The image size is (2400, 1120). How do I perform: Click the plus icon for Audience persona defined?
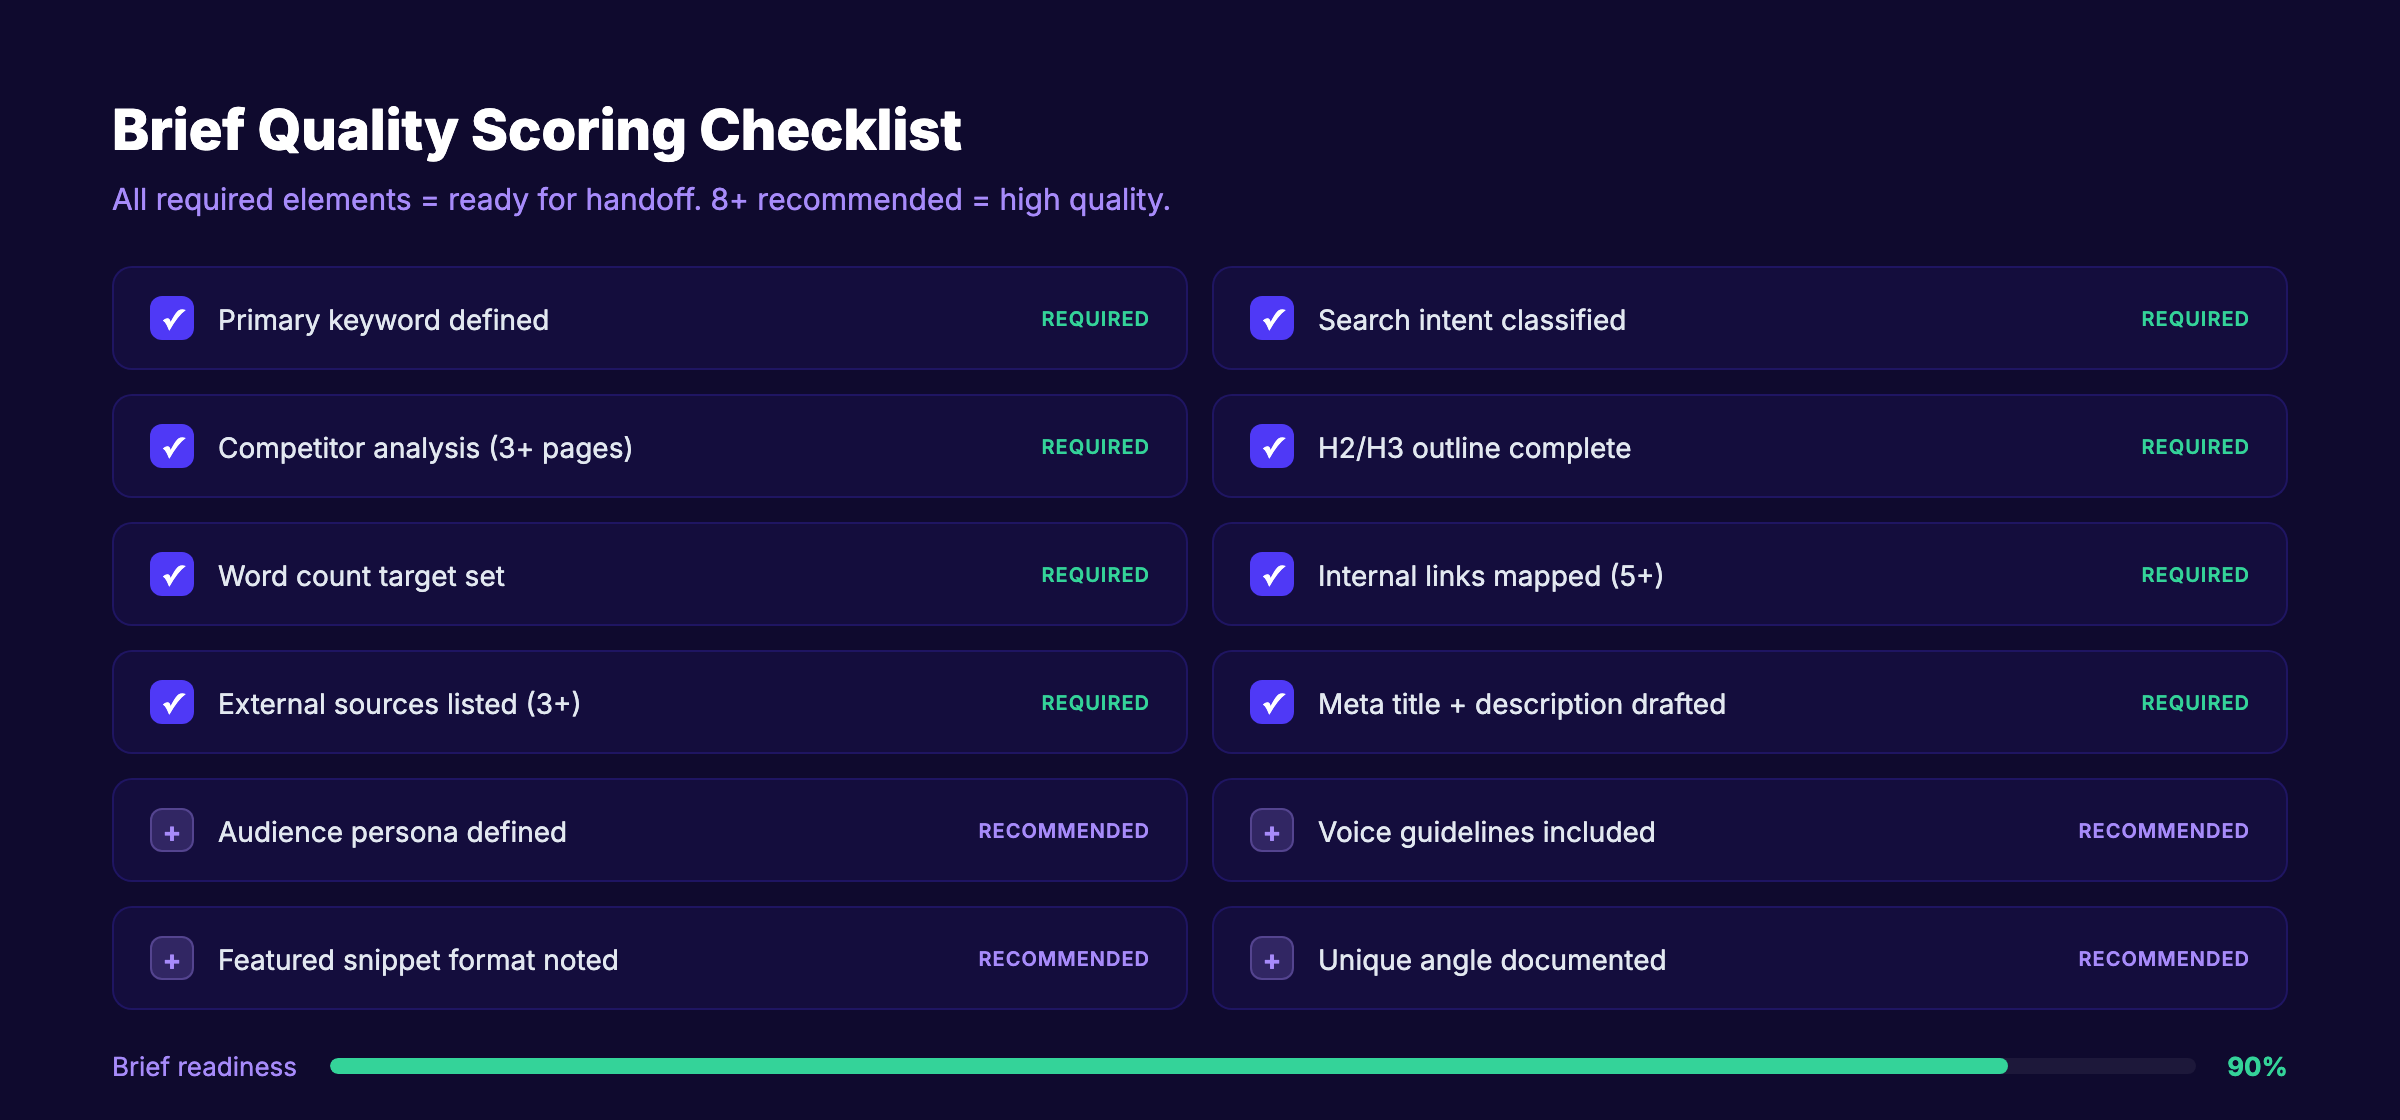click(x=172, y=831)
